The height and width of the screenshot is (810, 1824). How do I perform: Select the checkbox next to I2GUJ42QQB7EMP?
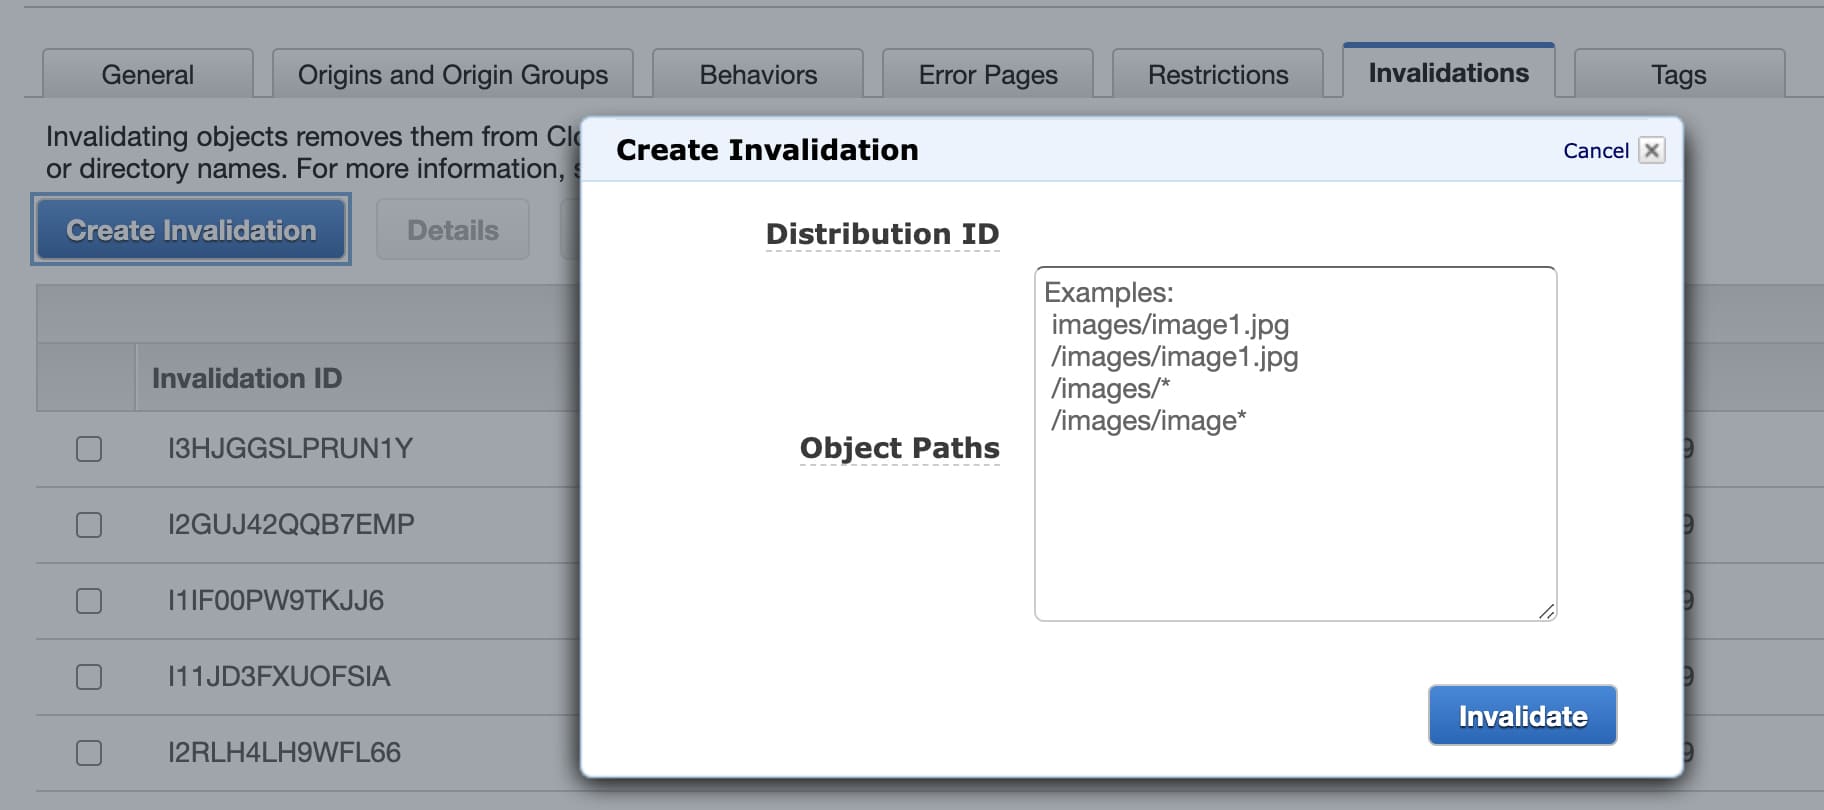(89, 525)
